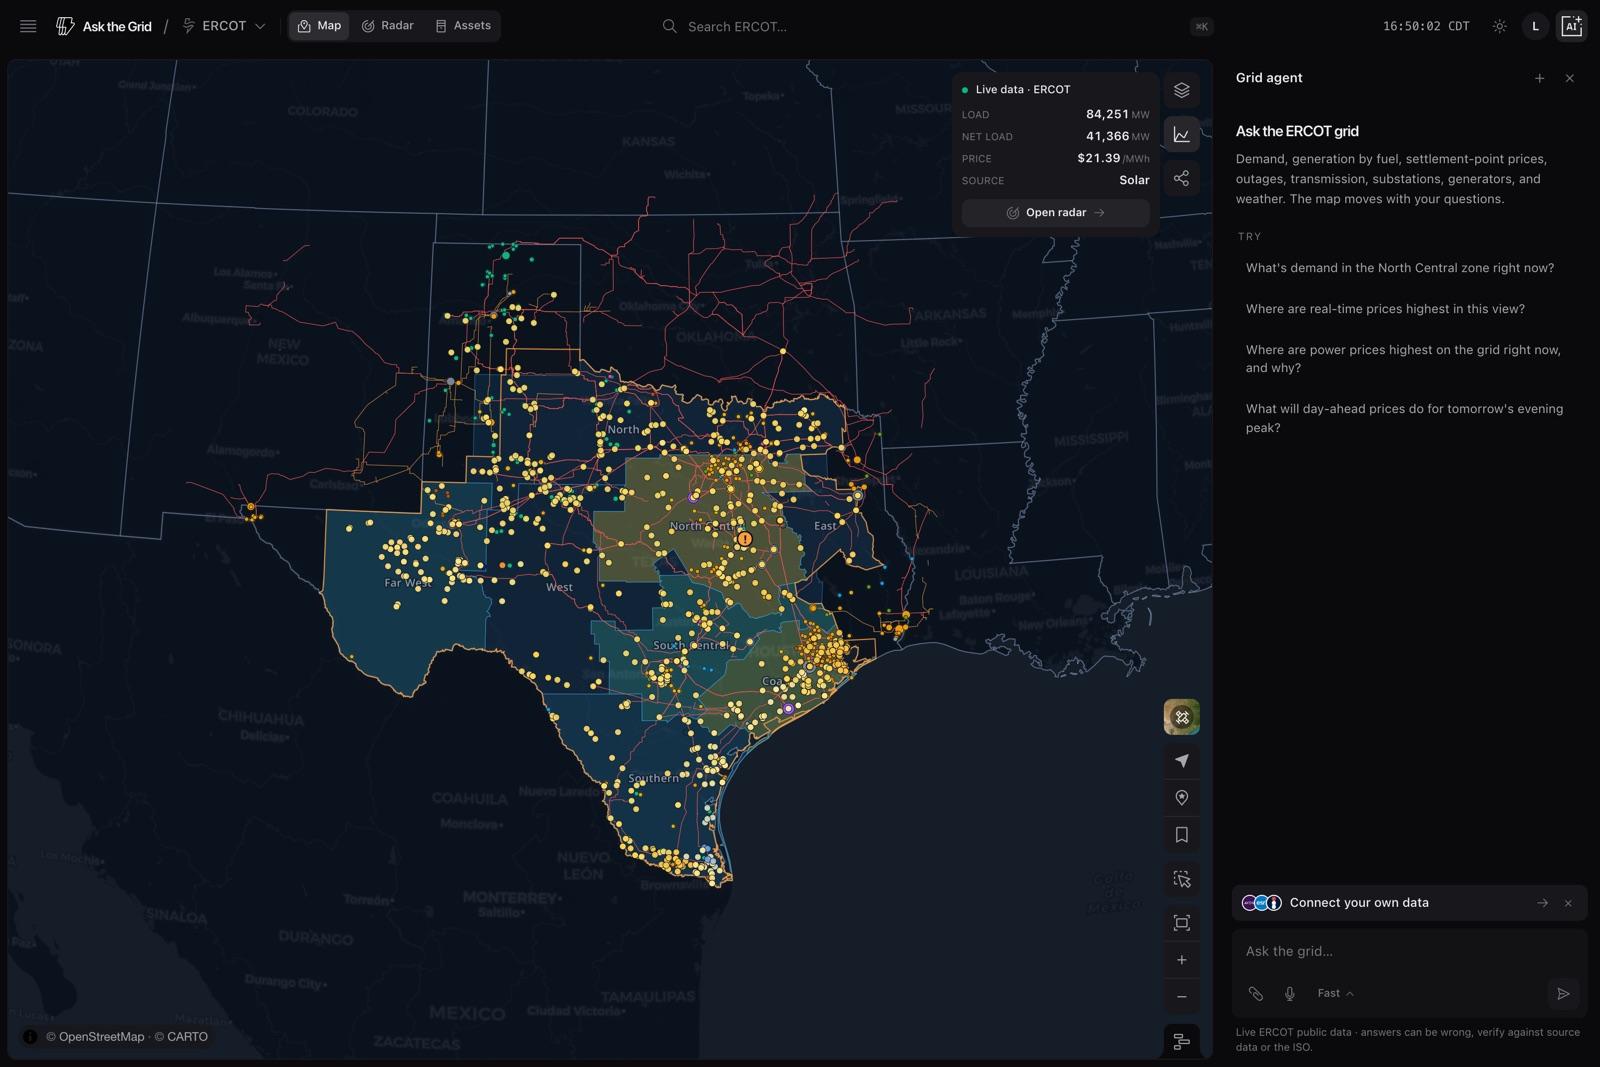Open the CARTO attribution link
The height and width of the screenshot is (1067, 1600).
pyautogui.click(x=181, y=1037)
